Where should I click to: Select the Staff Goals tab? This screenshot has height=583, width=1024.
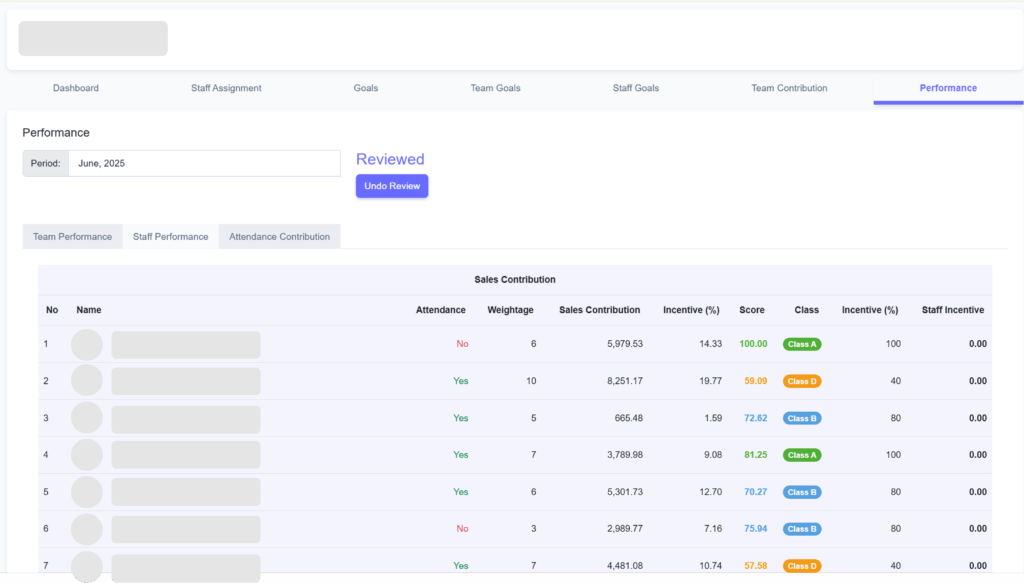coord(635,88)
